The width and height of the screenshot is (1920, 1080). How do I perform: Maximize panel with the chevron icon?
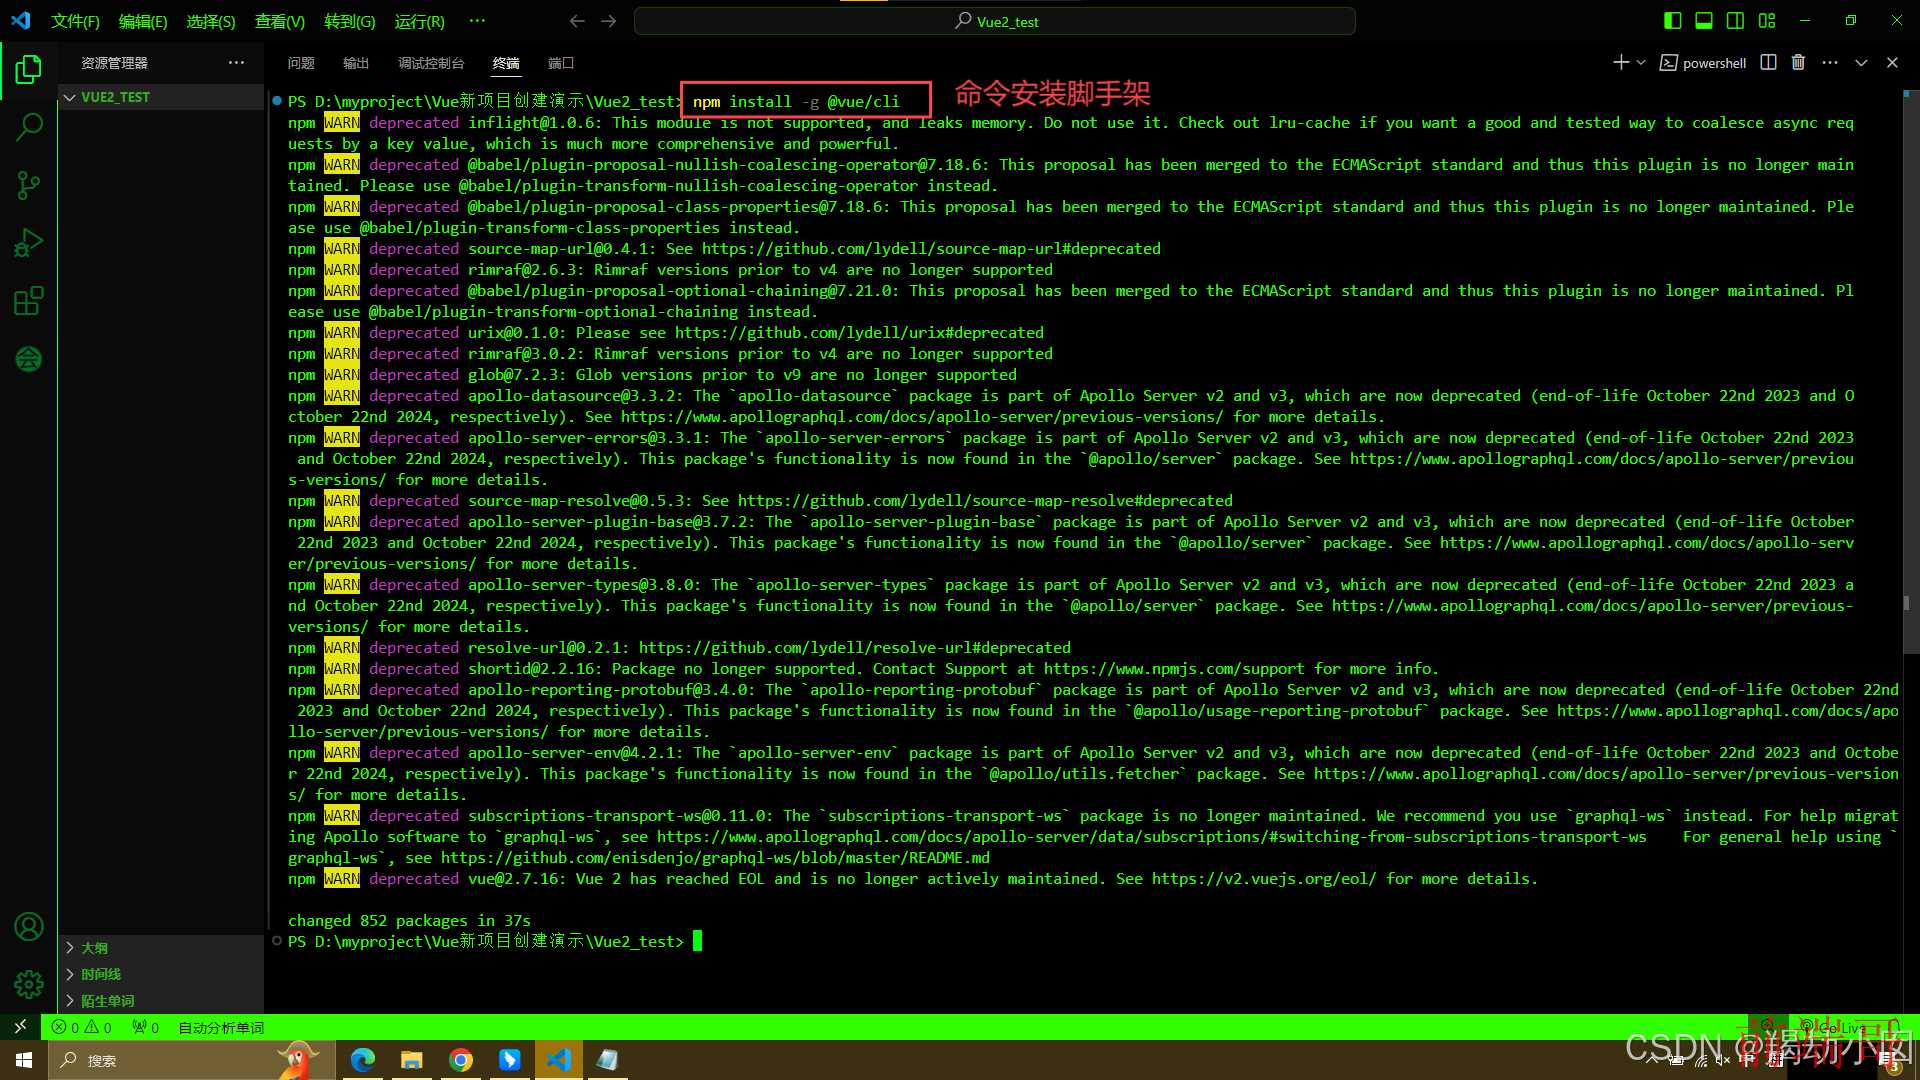[1861, 63]
